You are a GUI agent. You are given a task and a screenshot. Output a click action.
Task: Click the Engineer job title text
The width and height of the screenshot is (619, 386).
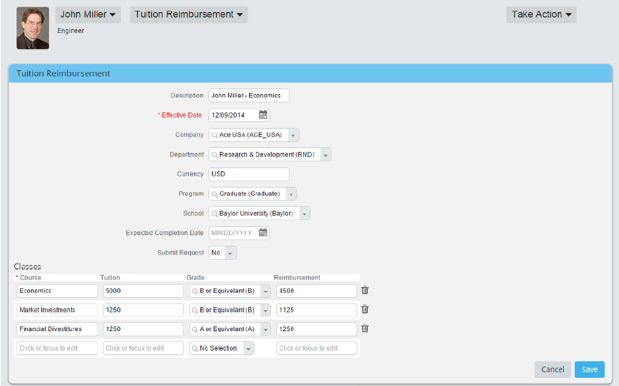click(x=71, y=31)
